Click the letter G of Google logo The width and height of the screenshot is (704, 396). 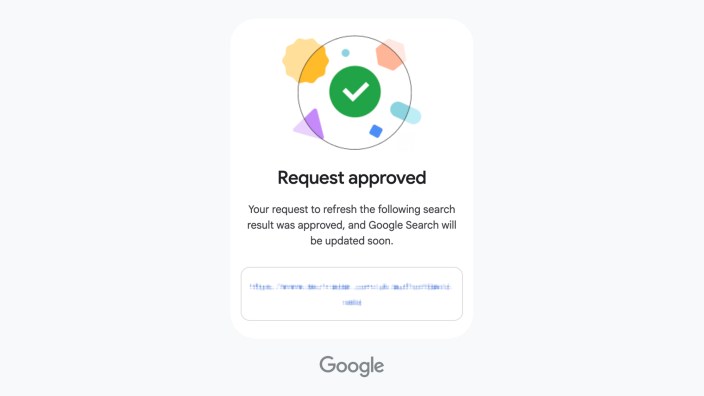[x=327, y=365]
